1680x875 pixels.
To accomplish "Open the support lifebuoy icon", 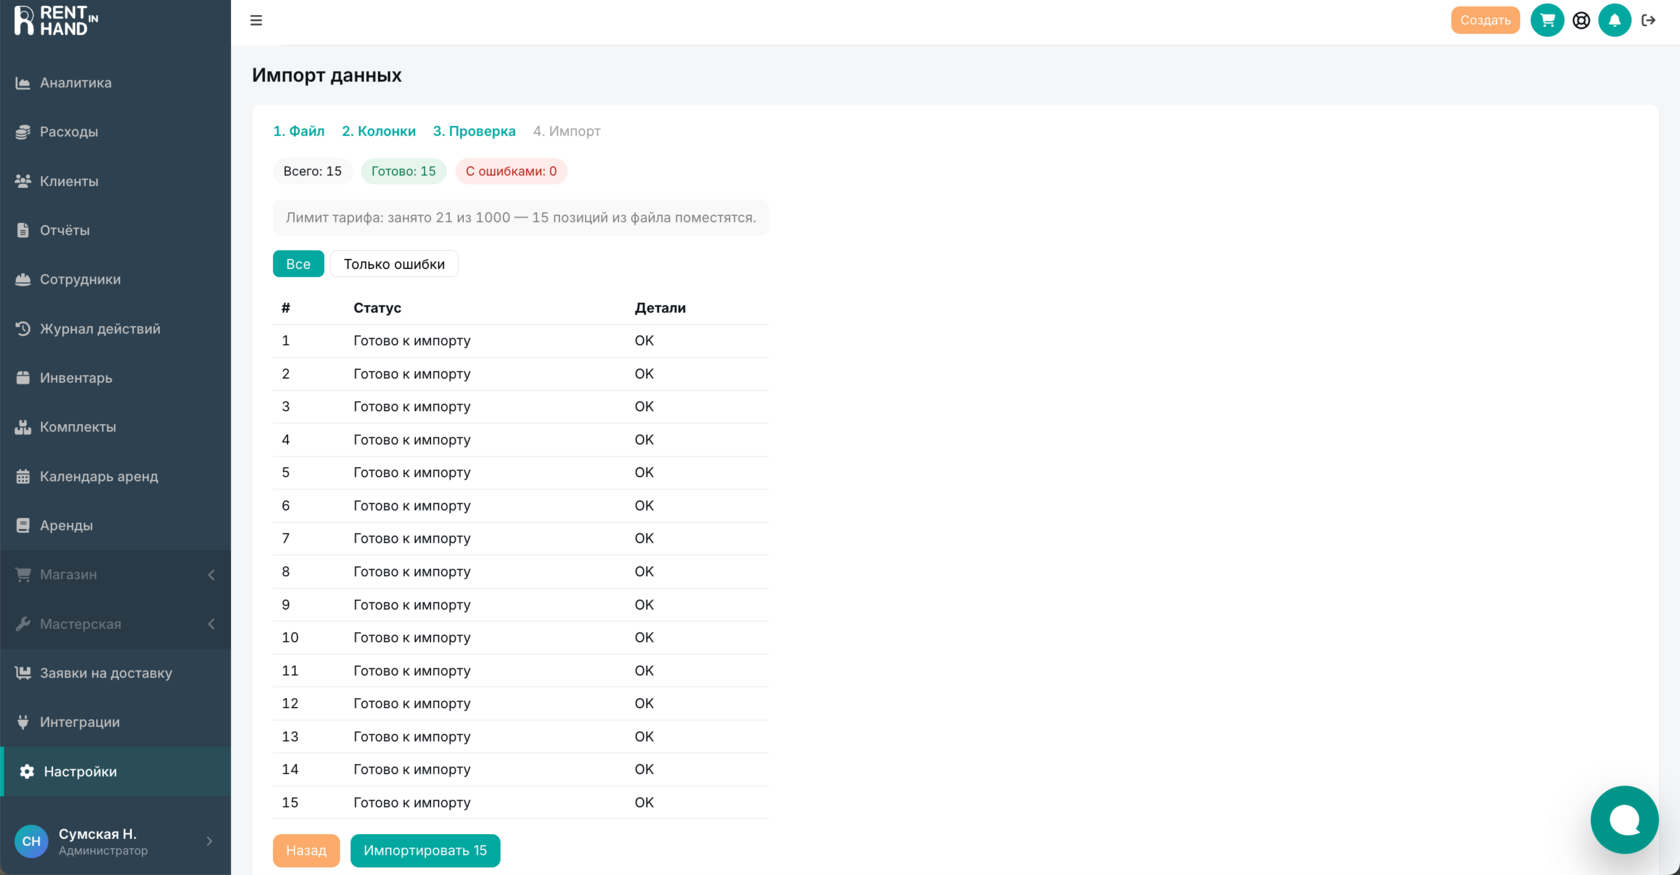I will point(1581,20).
